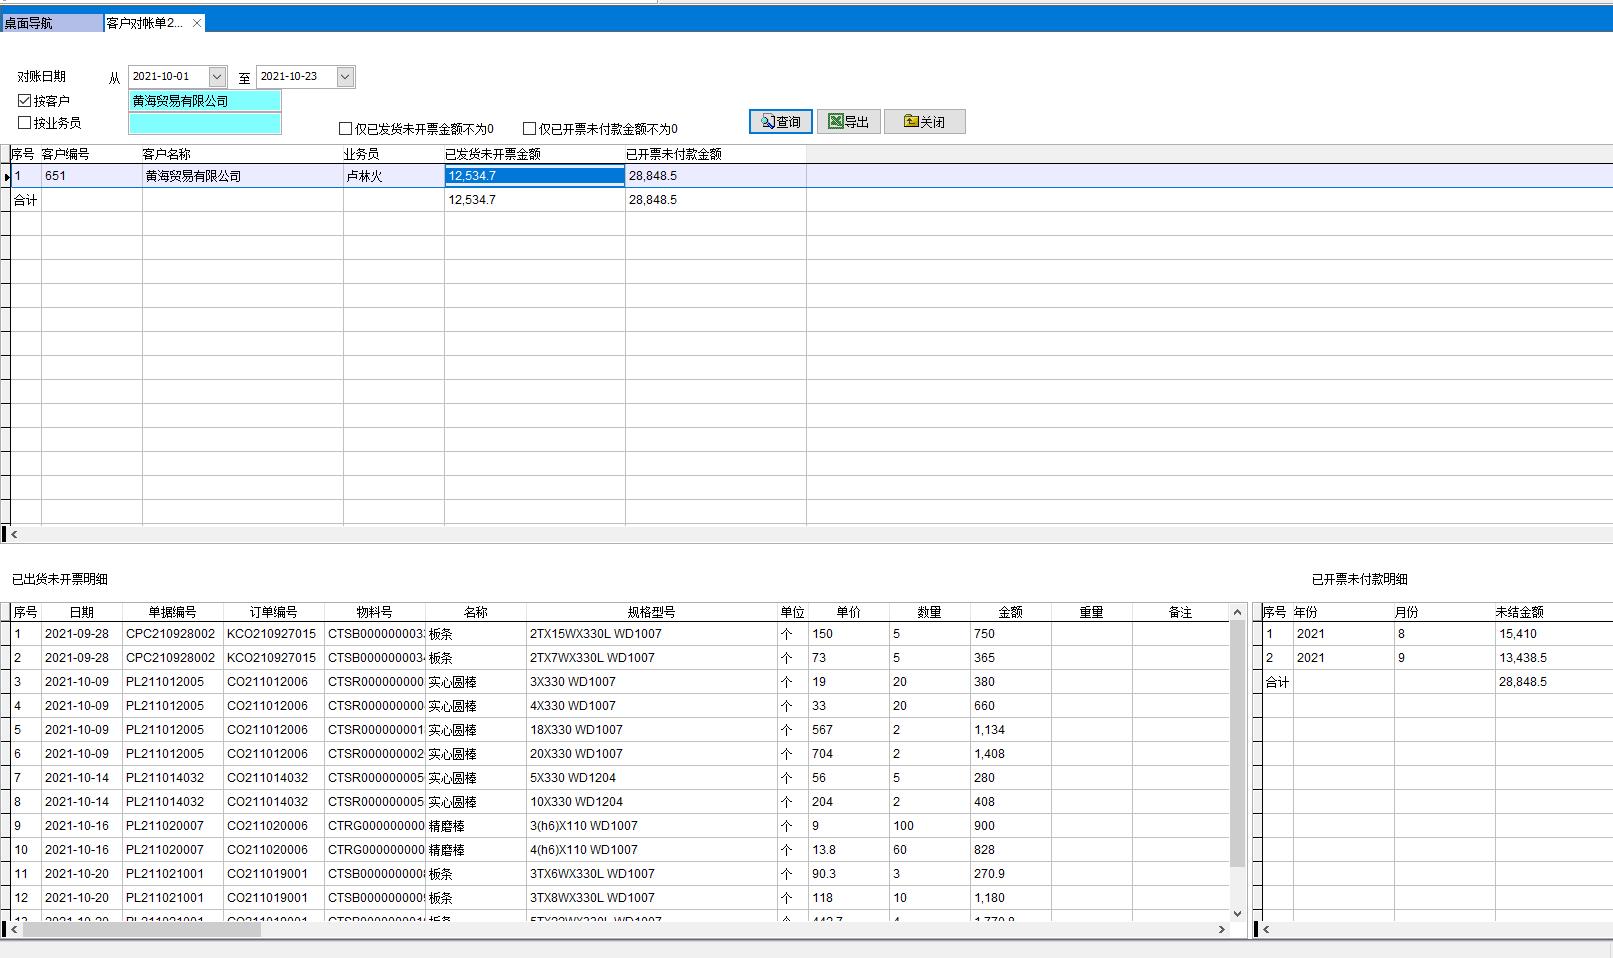Click the 查询 search button
The height and width of the screenshot is (958, 1613).
(x=780, y=122)
